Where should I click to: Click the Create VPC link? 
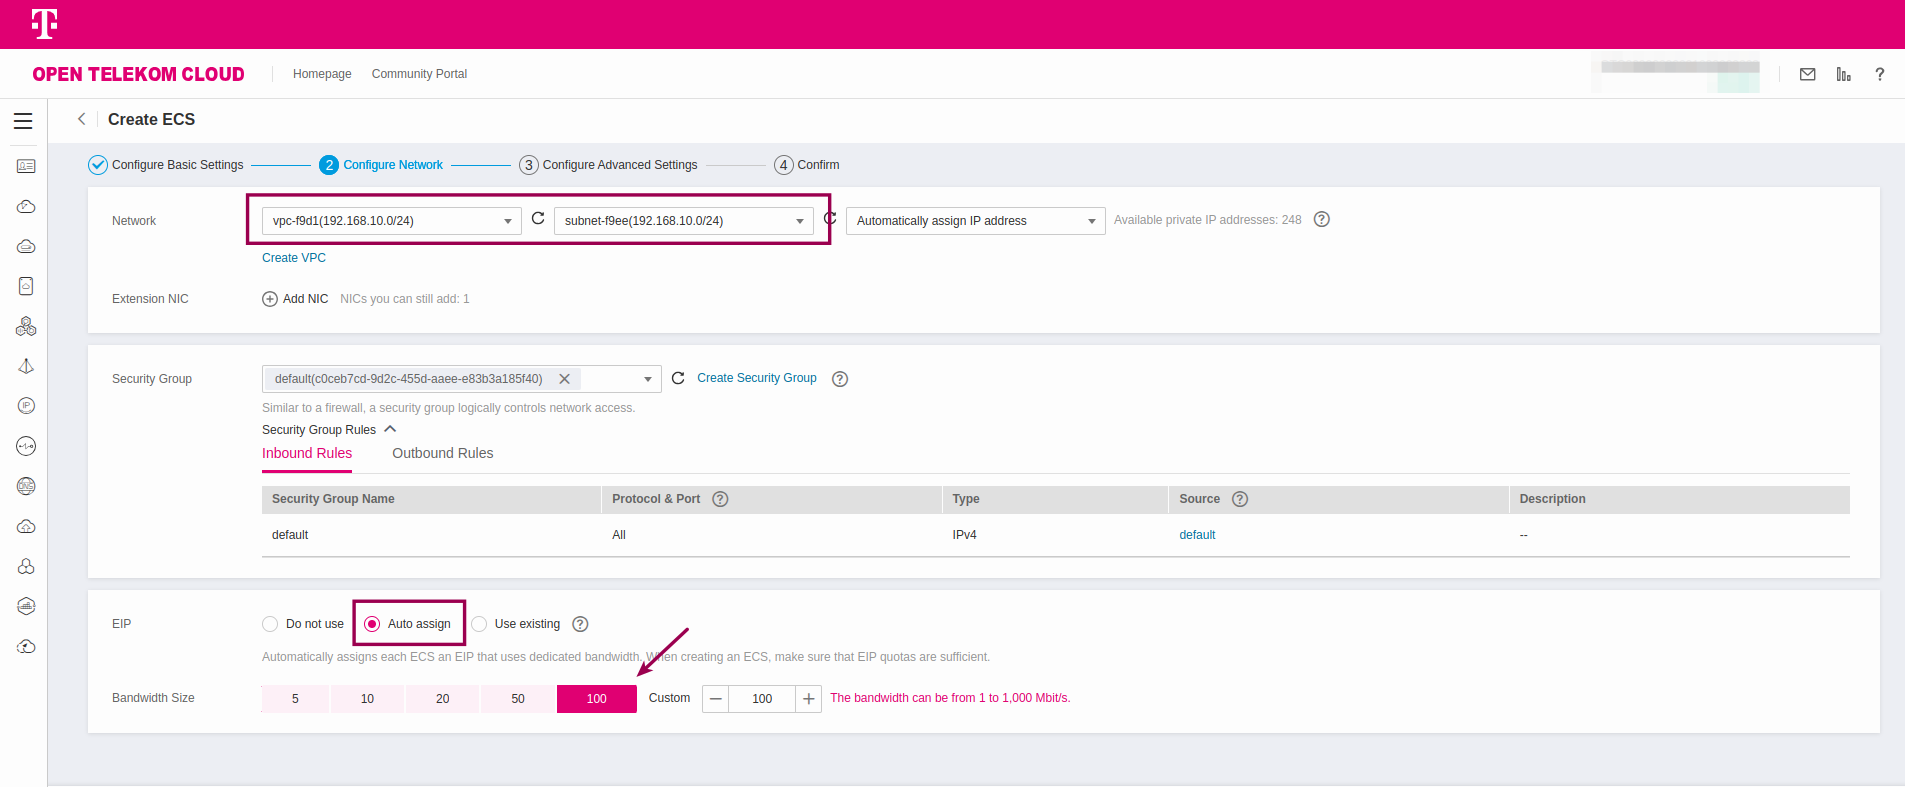point(294,258)
